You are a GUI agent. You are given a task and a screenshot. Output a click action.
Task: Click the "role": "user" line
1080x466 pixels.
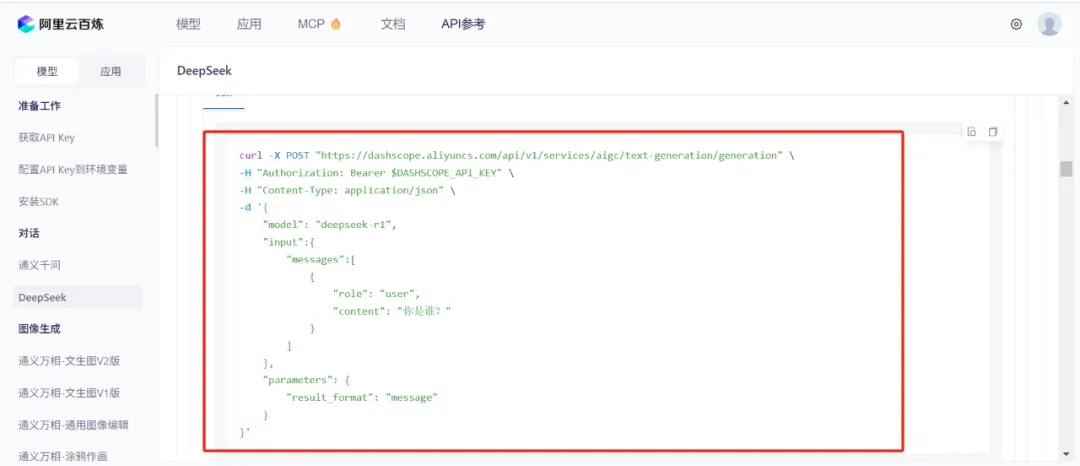click(x=376, y=295)
